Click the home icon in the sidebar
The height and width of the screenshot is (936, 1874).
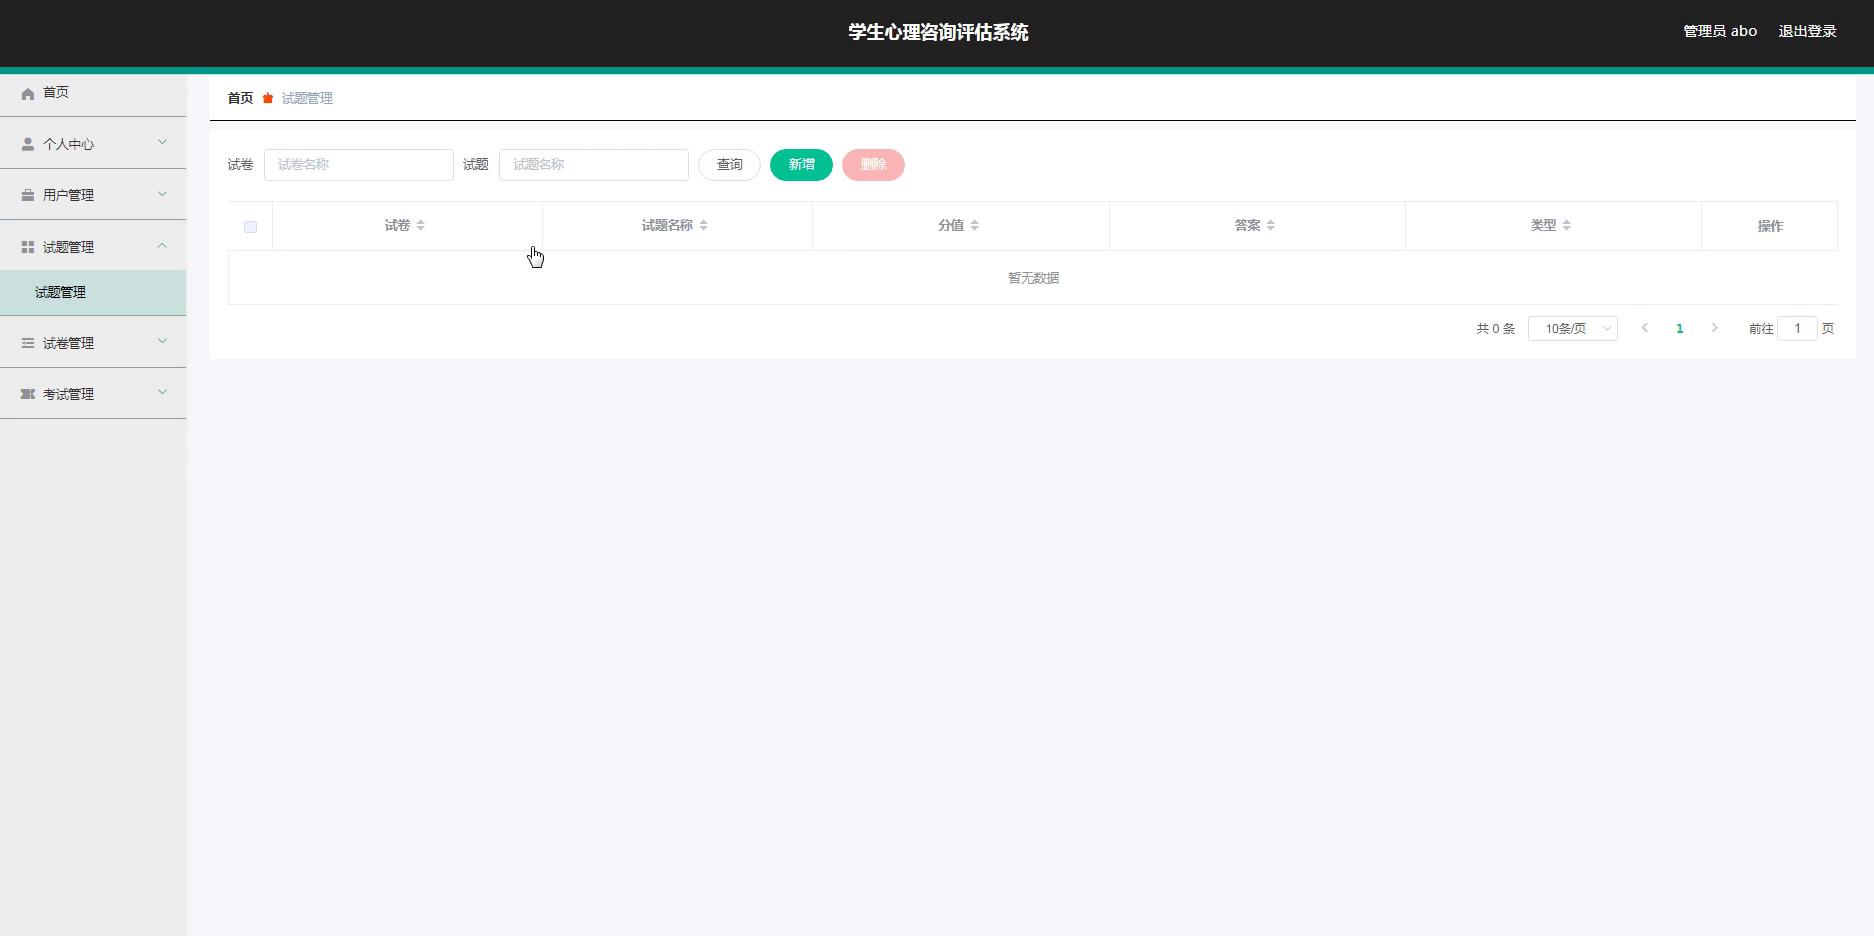(28, 93)
